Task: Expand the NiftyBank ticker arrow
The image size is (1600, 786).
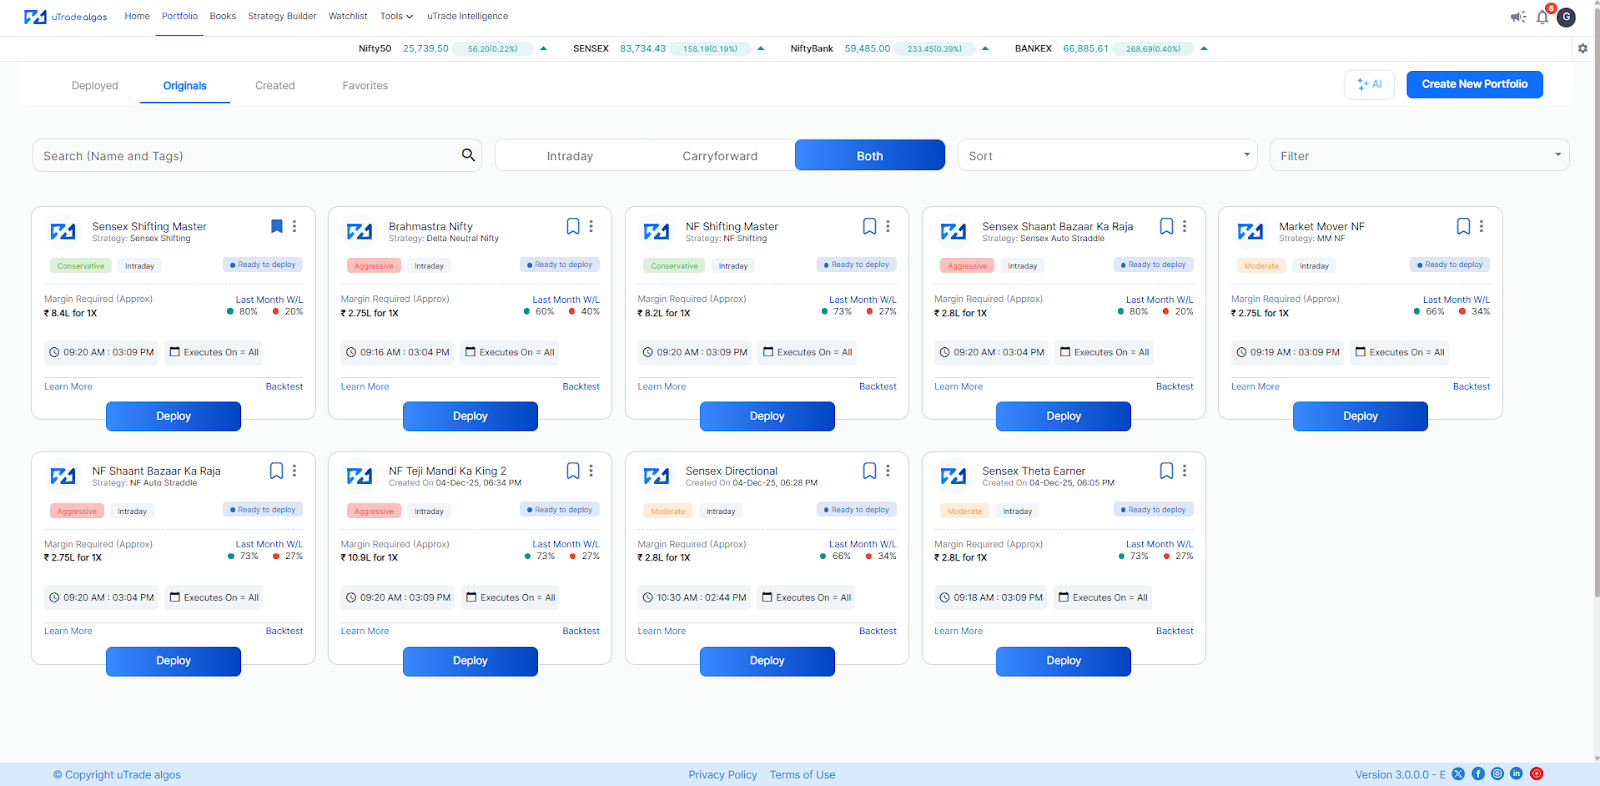Action: (x=985, y=48)
